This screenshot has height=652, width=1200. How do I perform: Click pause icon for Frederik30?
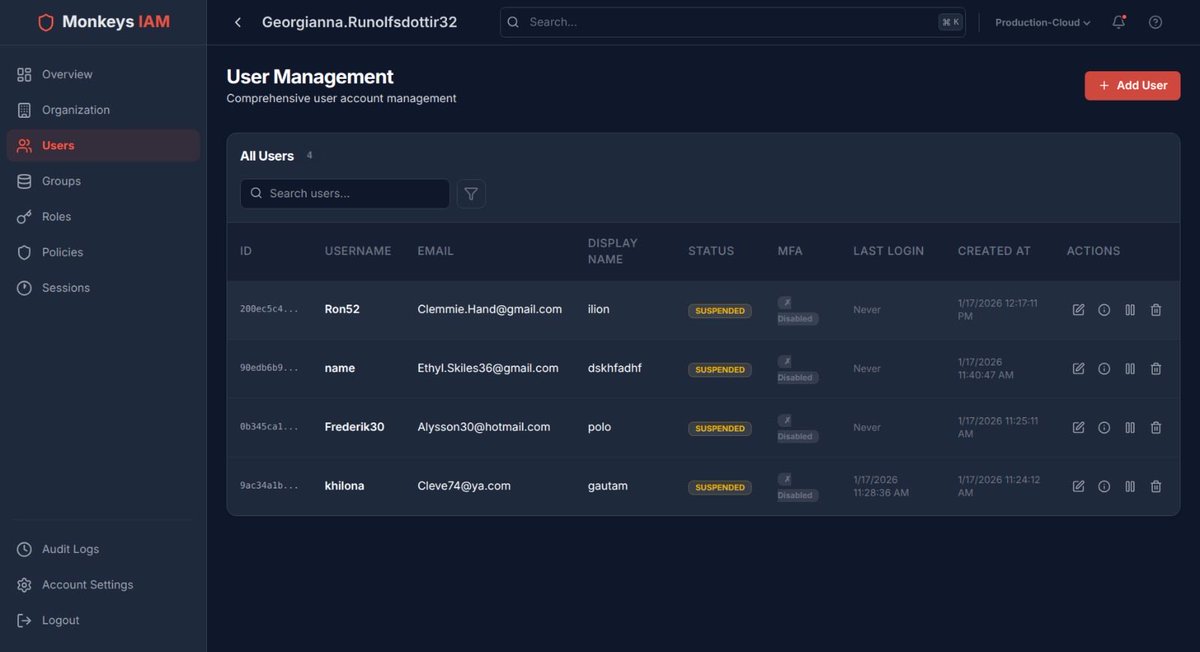point(1130,428)
